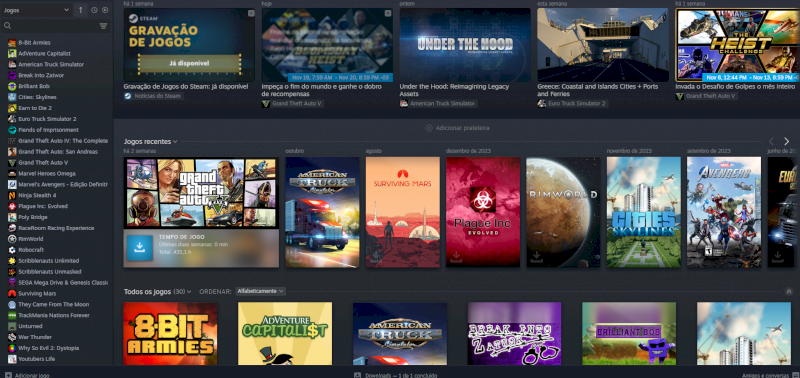Open the advanced filter icon beside search
Viewport: 800px width, 378px height.
tap(104, 26)
